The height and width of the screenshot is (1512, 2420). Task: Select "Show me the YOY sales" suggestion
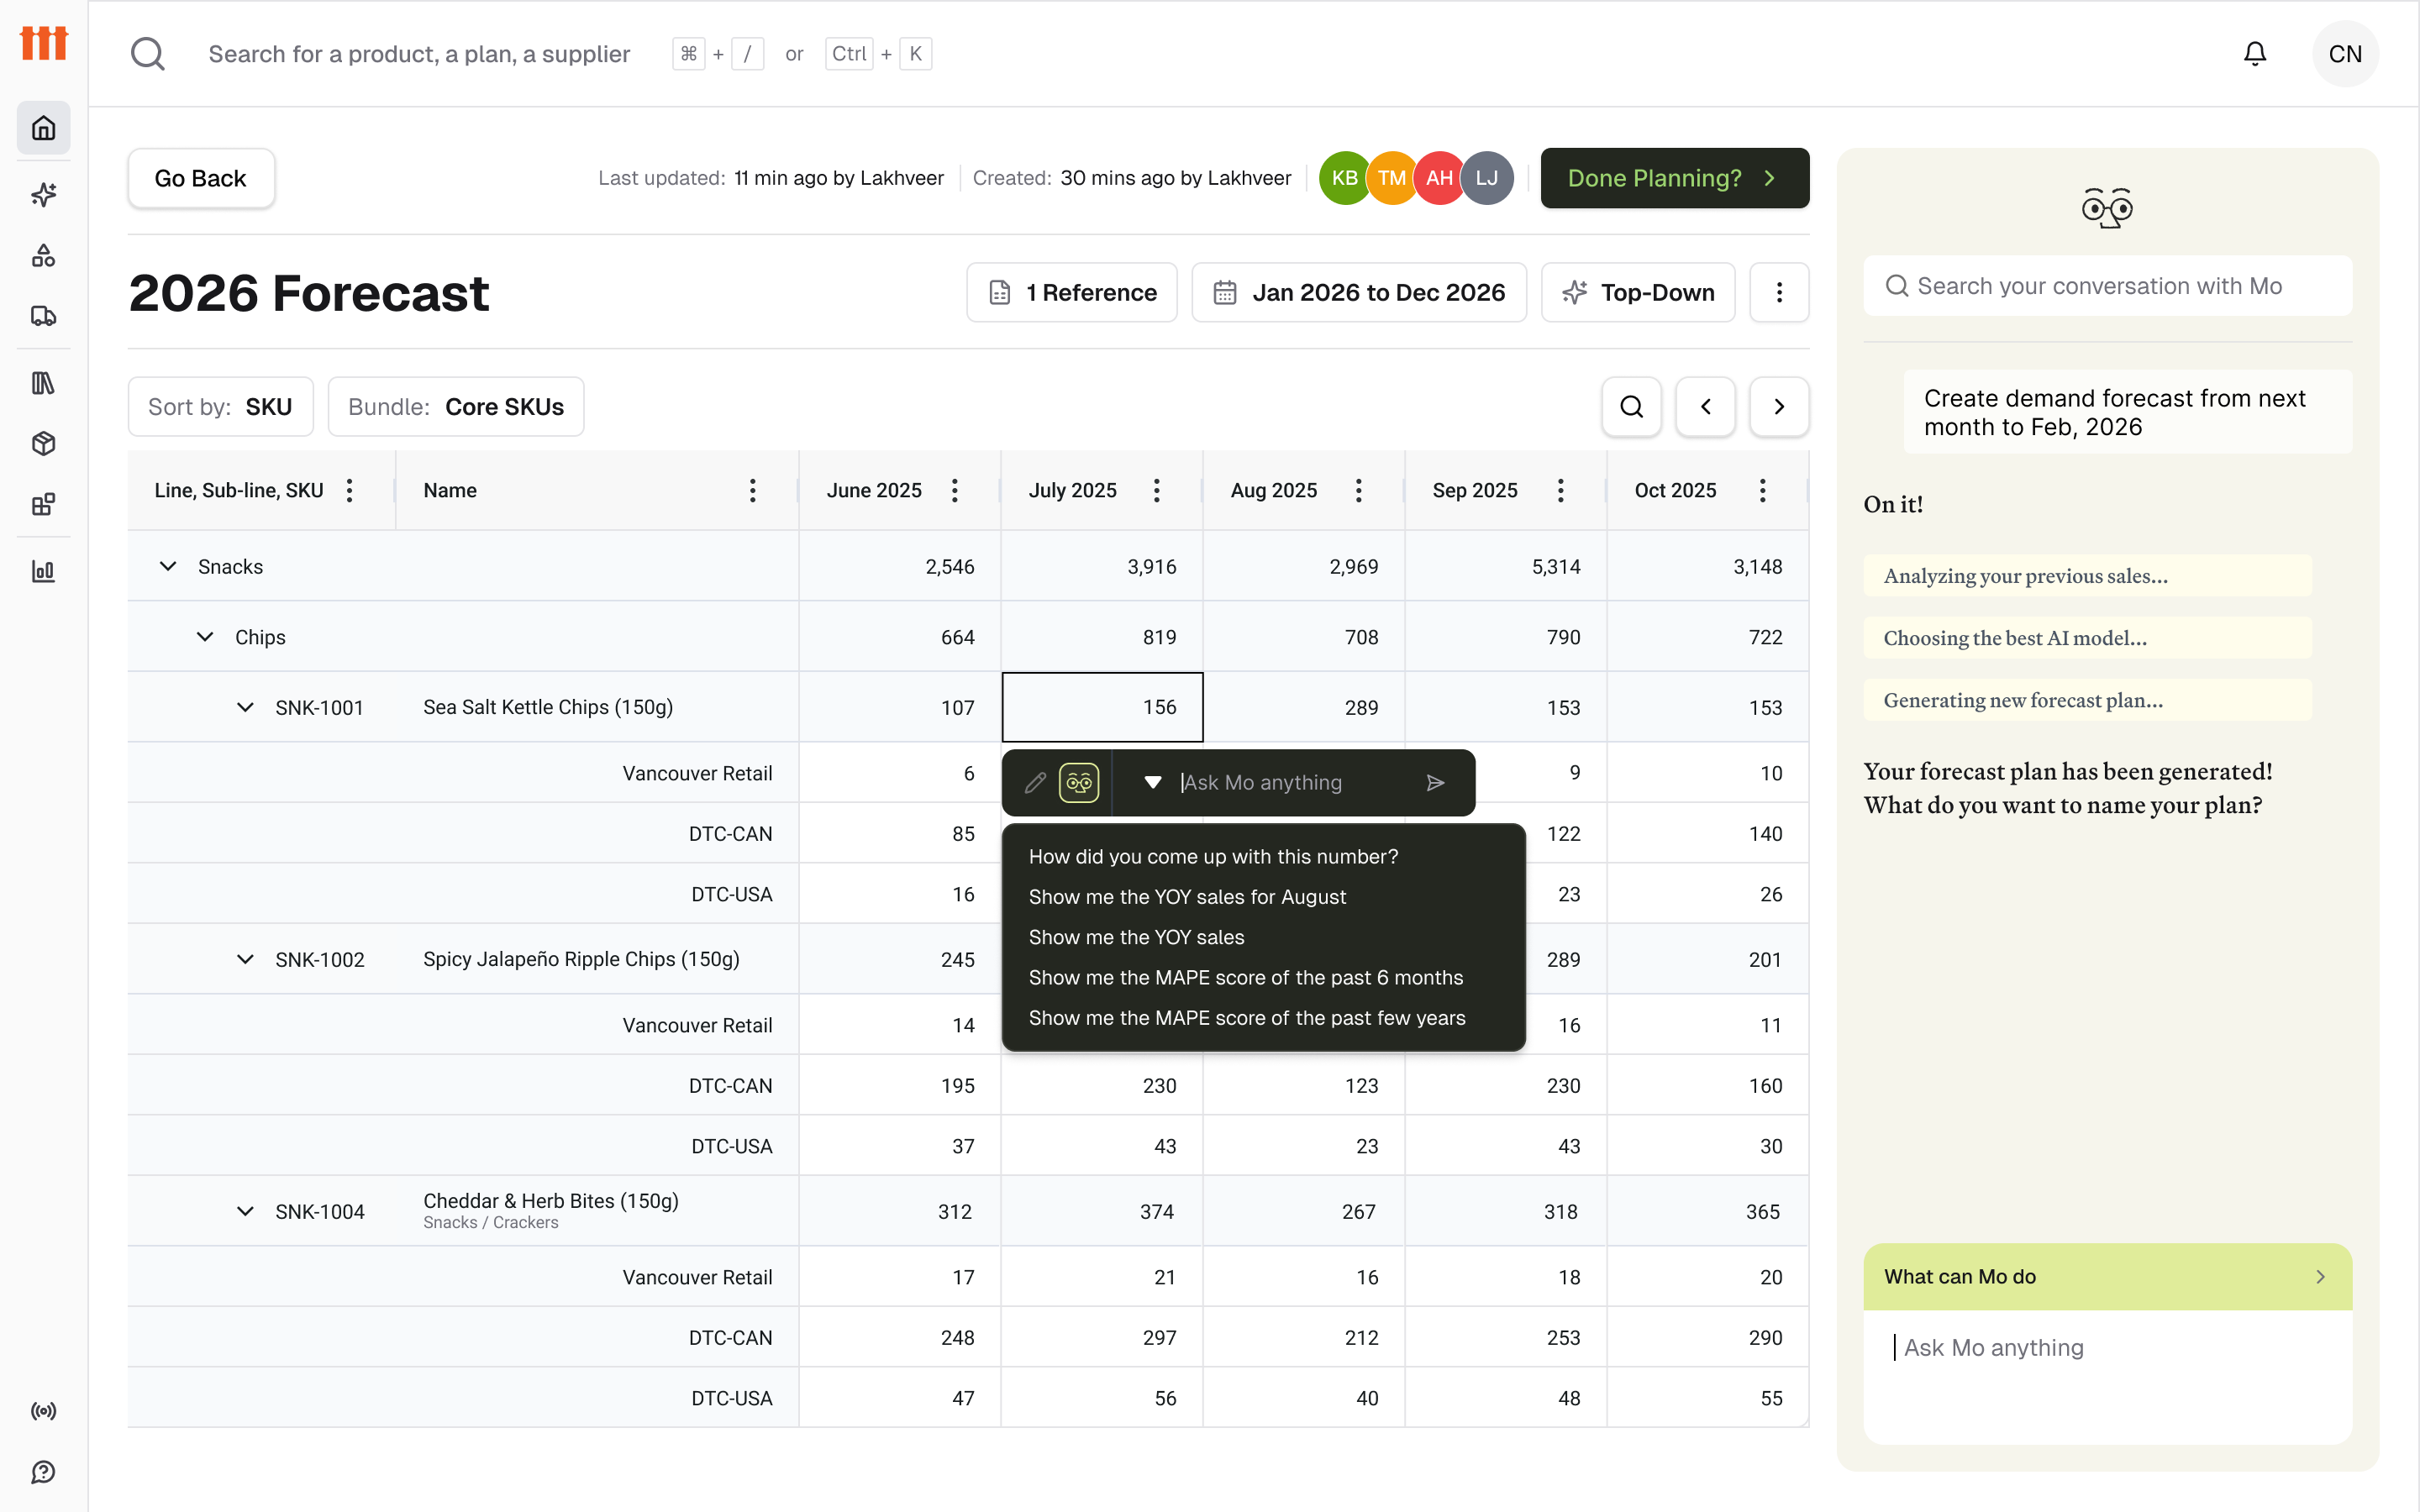tap(1136, 937)
